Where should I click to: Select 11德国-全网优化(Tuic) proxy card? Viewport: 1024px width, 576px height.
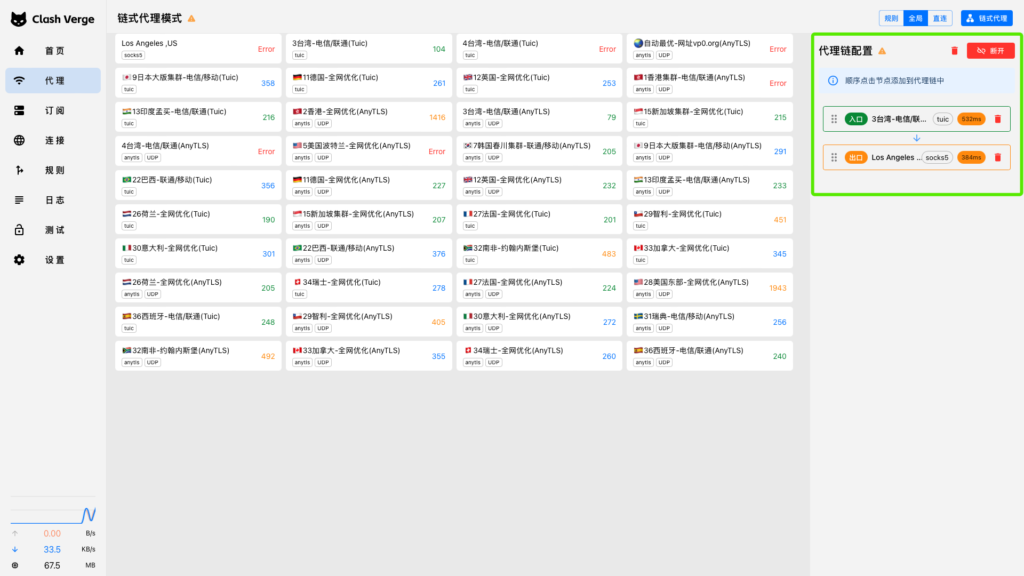coord(368,83)
